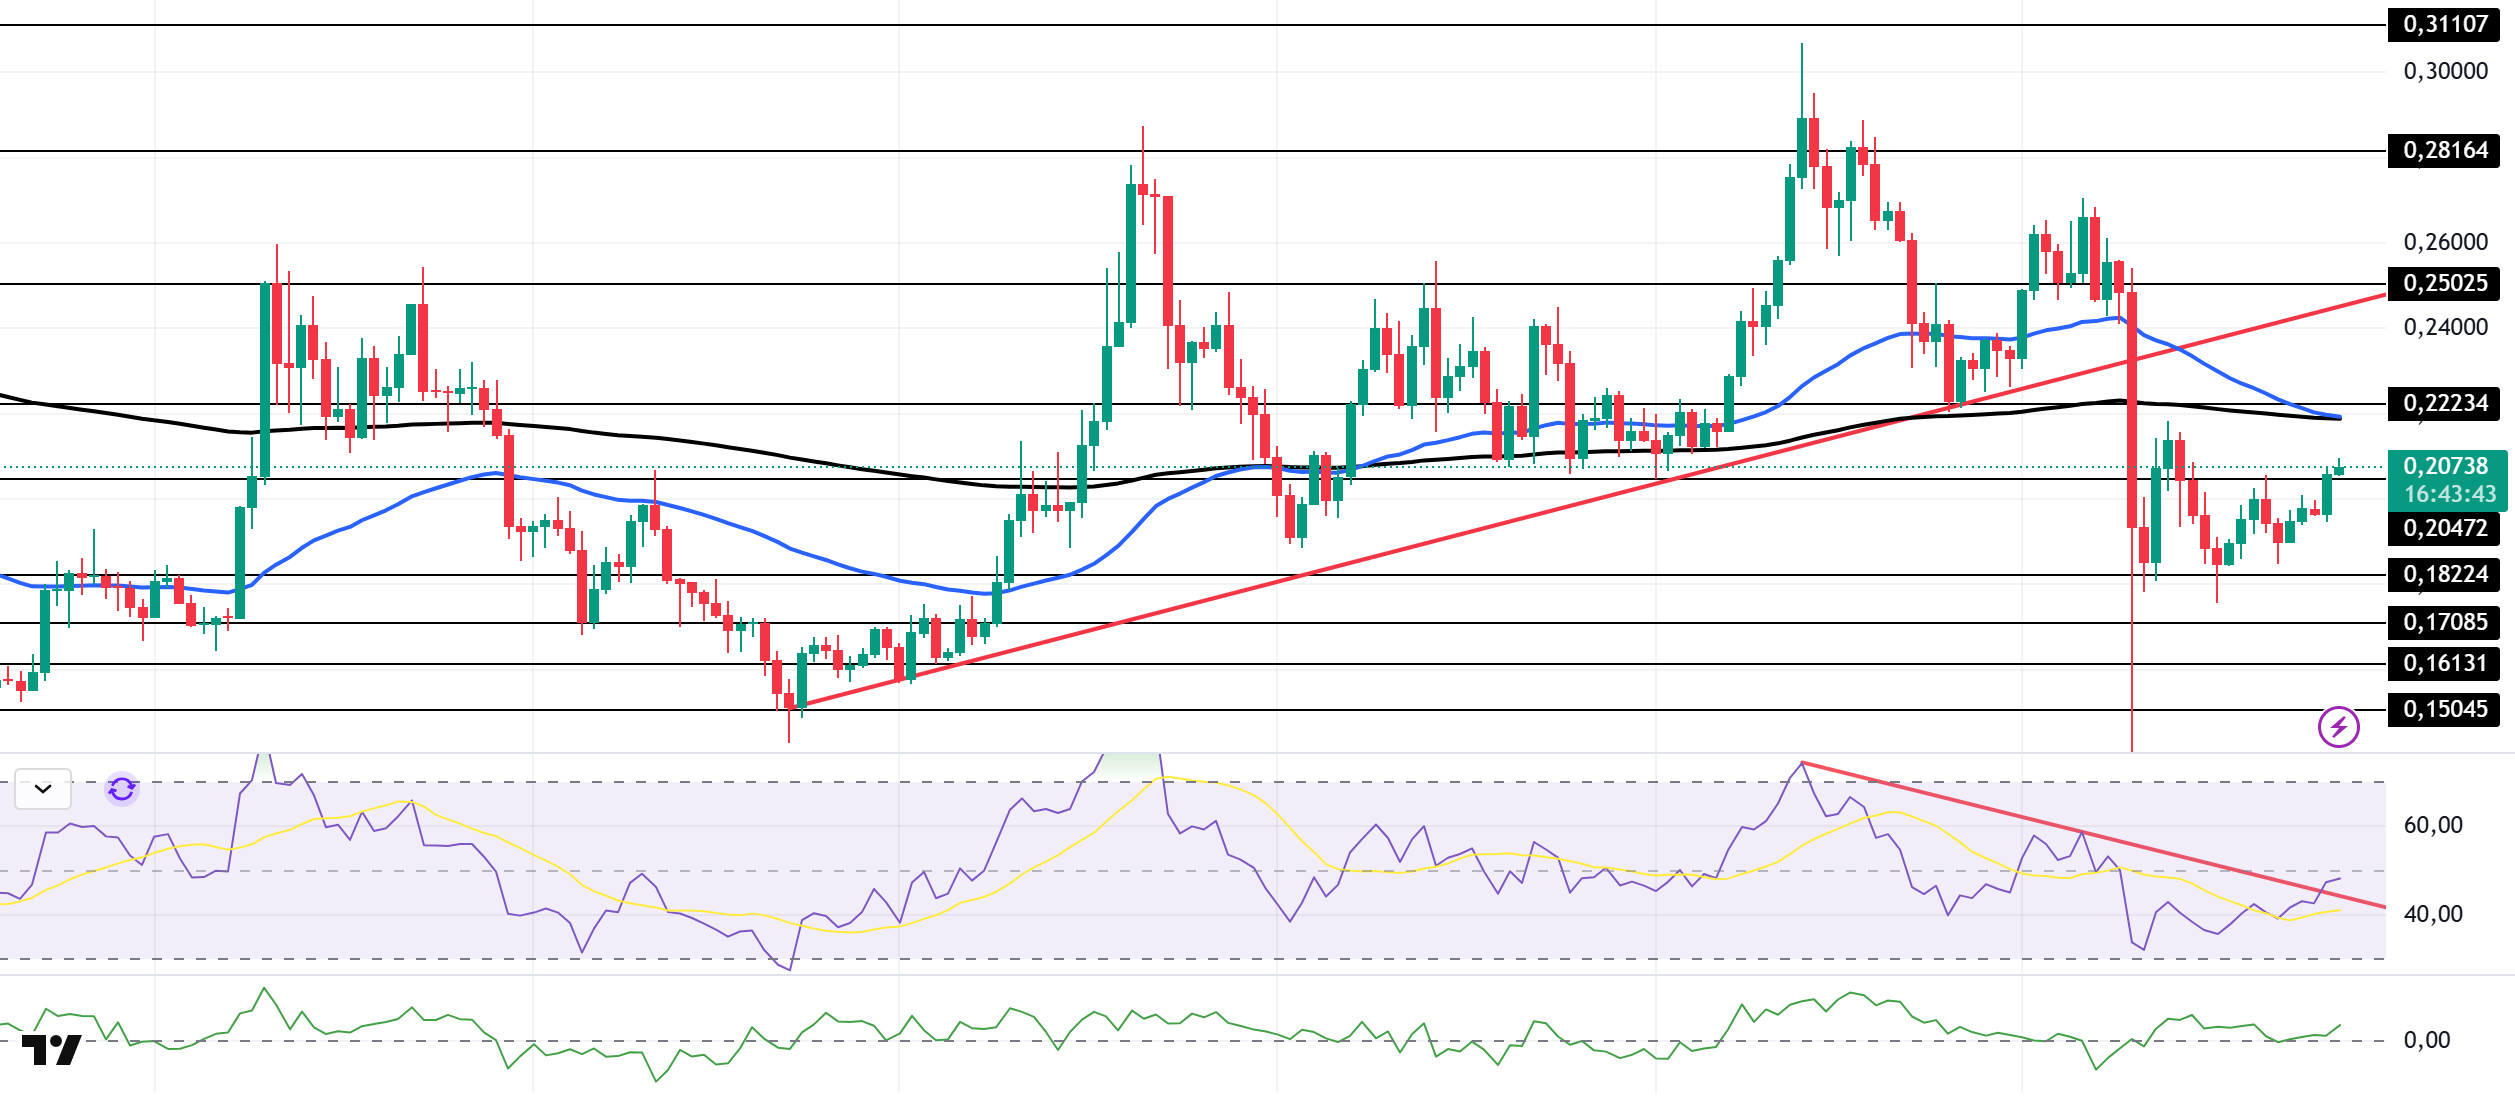Click the 40,00 RSI axis label
Viewport: 2515px width, 1107px height.
(x=2432, y=914)
